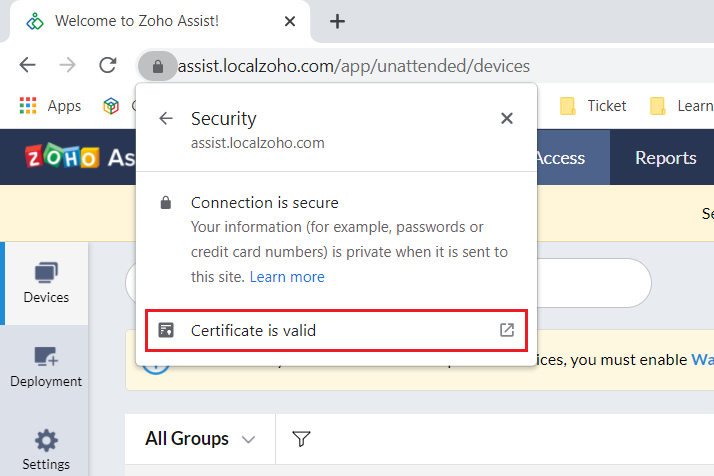
Task: Open a new browser tab with plus icon
Action: coord(337,21)
